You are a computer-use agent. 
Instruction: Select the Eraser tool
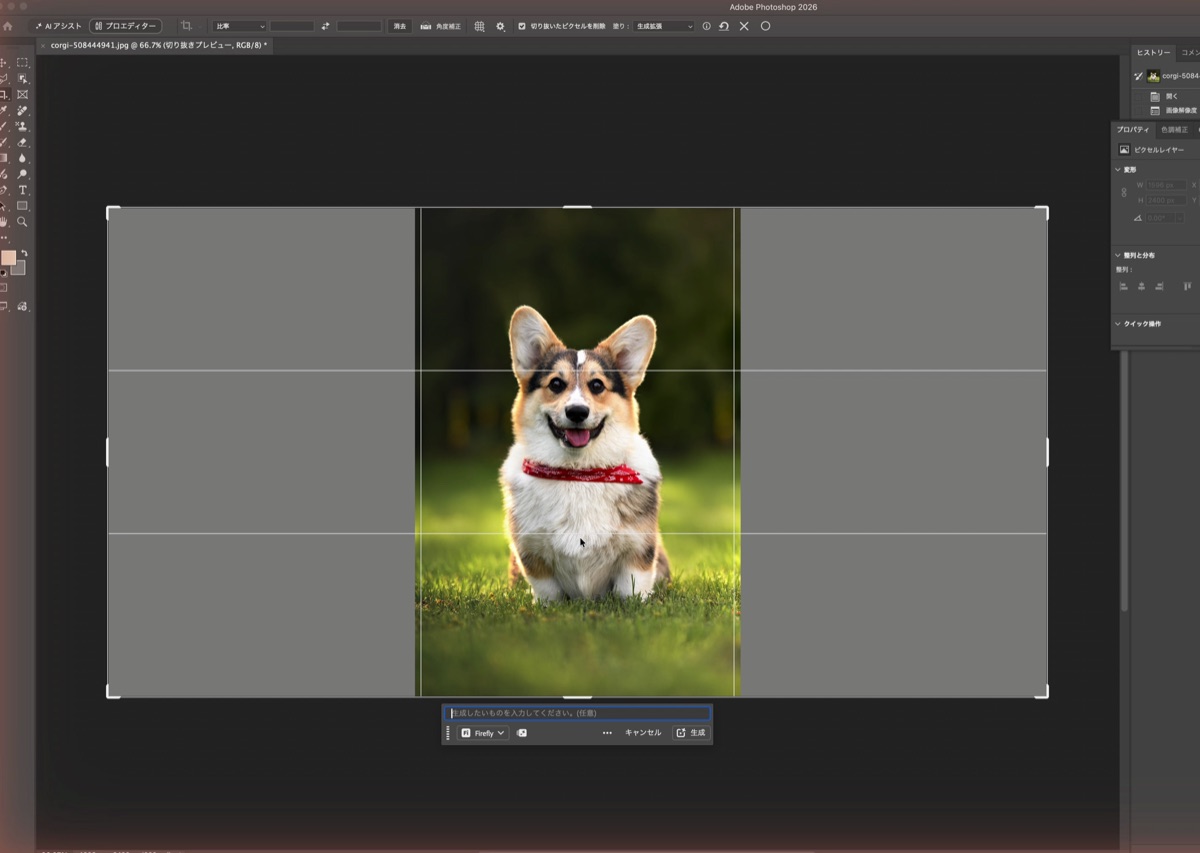click(22, 142)
